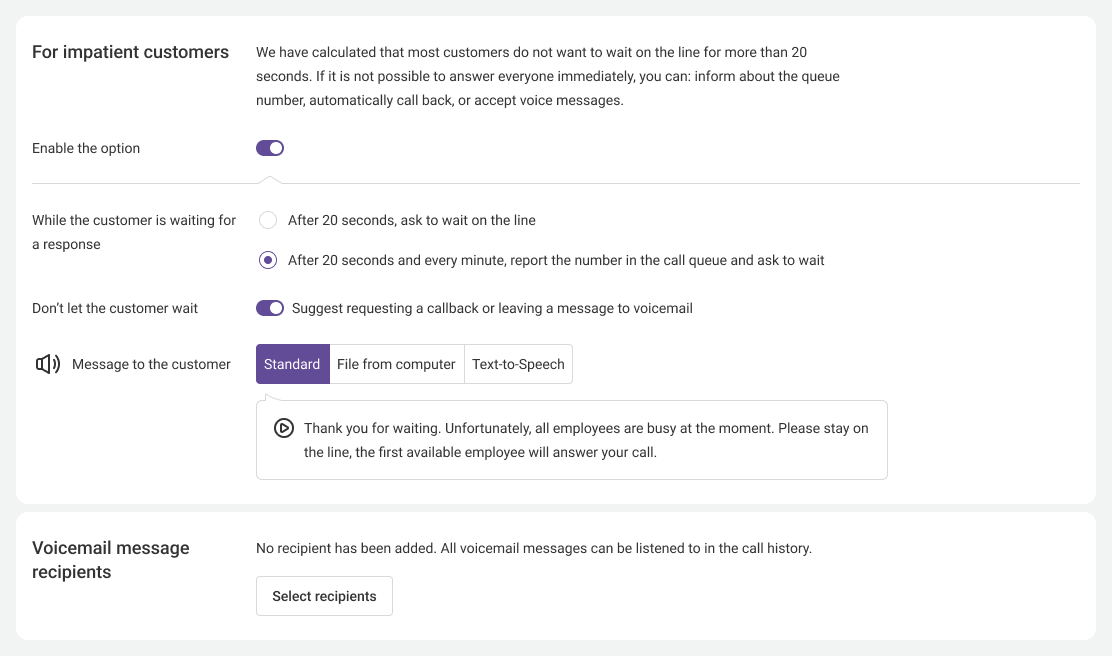This screenshot has height=656, width=1112.
Task: Toggle the switch beside Suggest requesting a callback
Action: click(x=270, y=308)
